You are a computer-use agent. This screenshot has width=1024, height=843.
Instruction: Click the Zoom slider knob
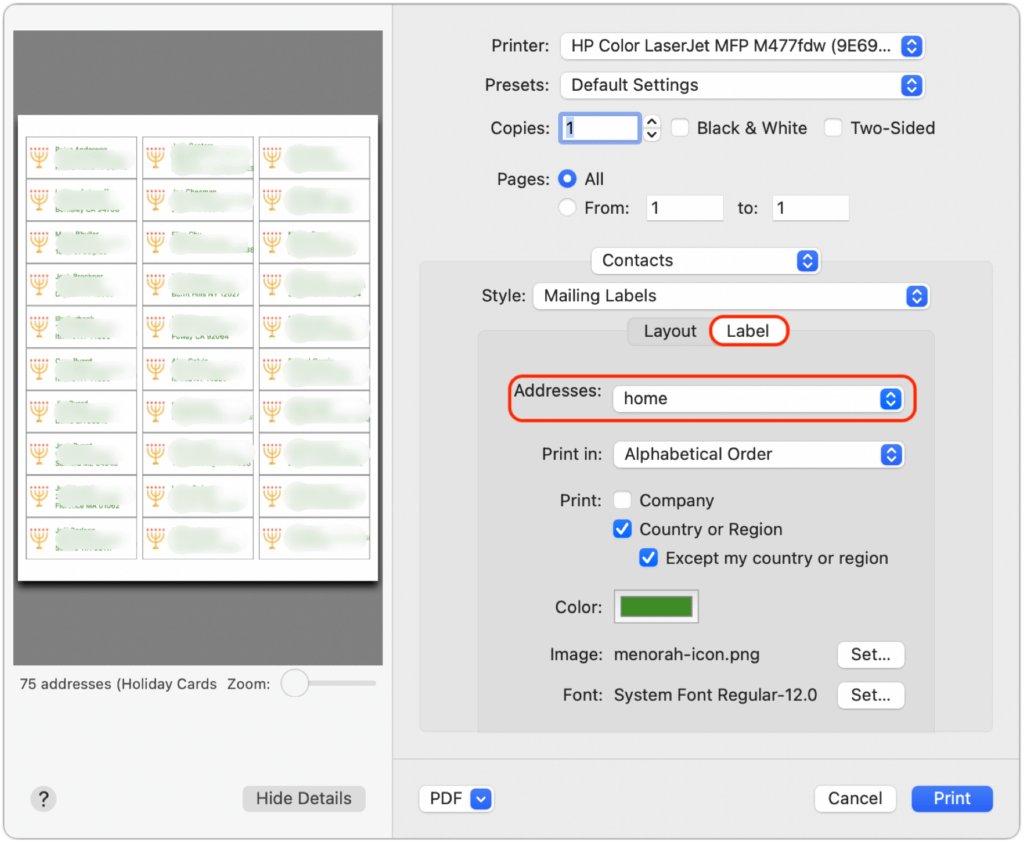point(295,683)
